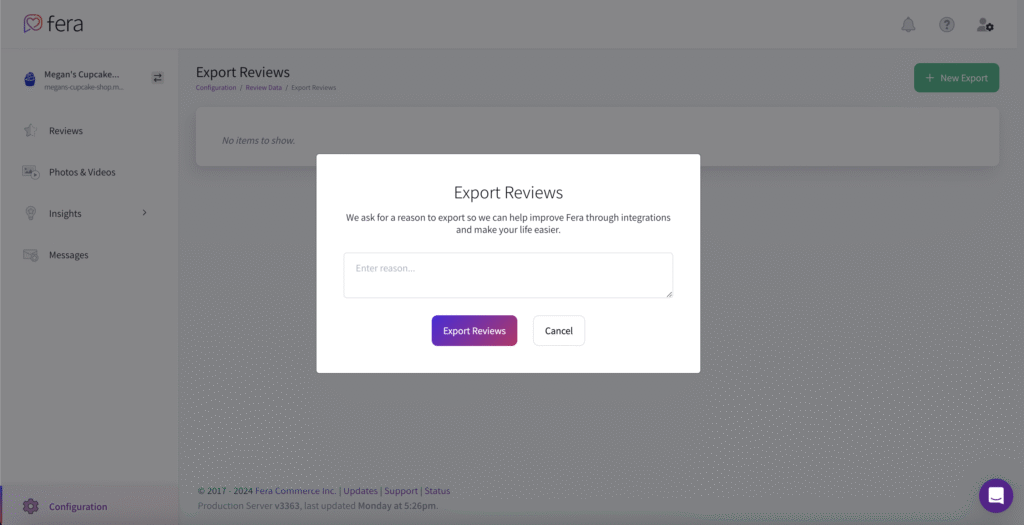
Task: Expand the Insights submenu chevron
Action: (x=144, y=213)
